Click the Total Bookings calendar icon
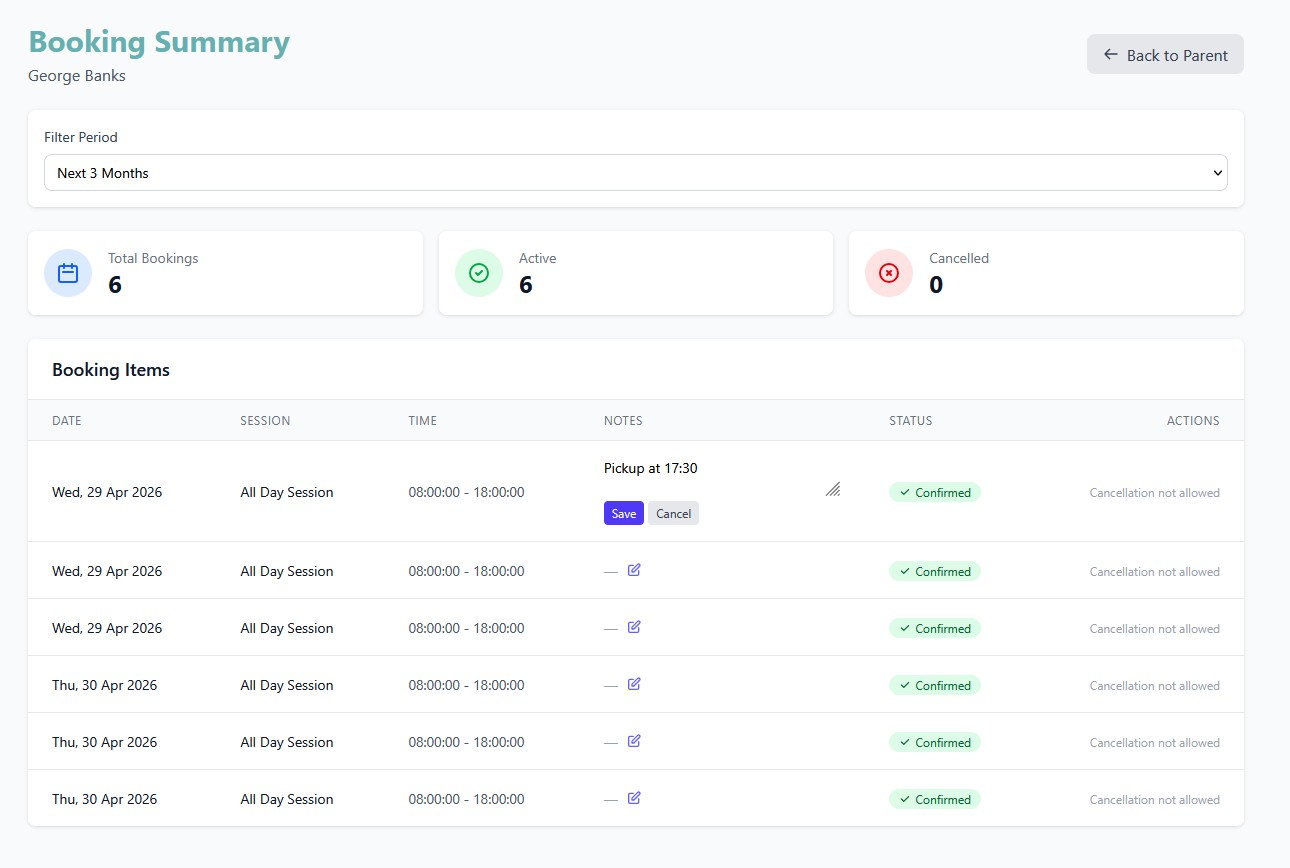Viewport: 1290px width, 868px height. [x=68, y=273]
